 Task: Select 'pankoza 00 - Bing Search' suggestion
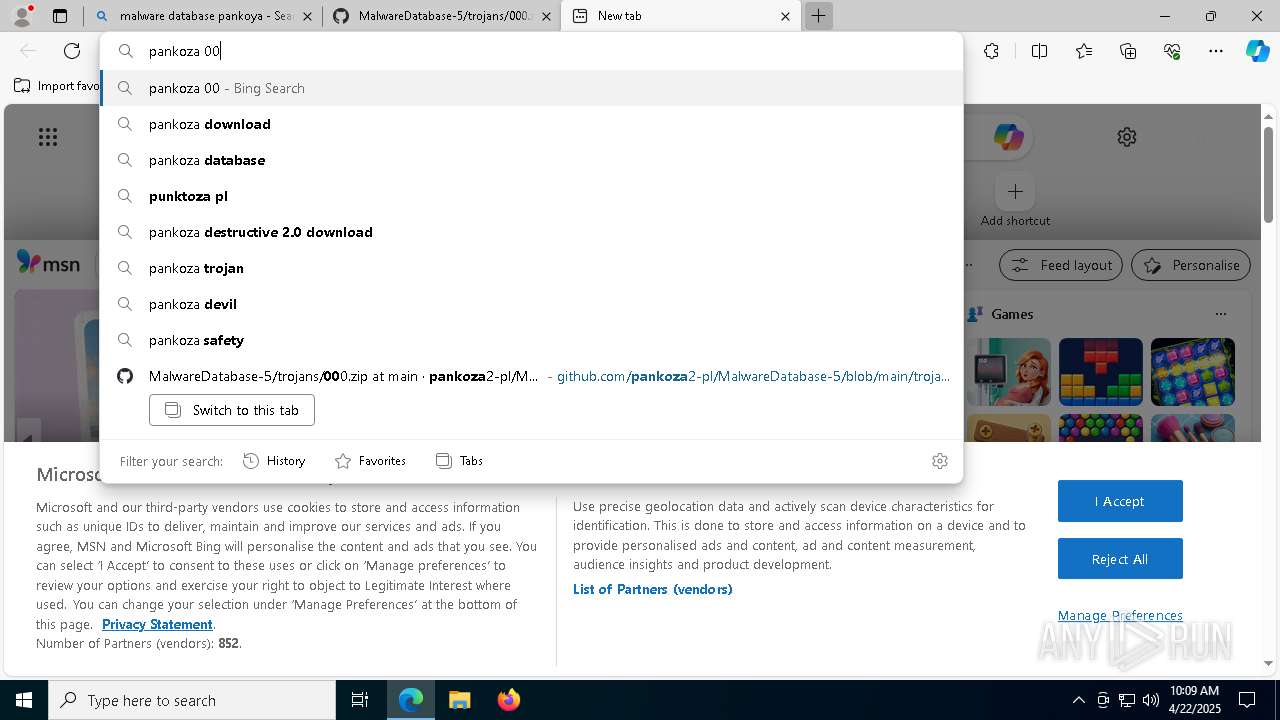coord(532,88)
